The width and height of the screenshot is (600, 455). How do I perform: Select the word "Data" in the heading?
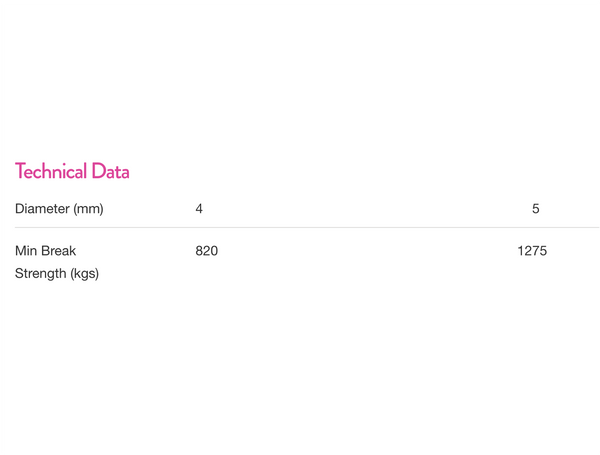(x=111, y=171)
